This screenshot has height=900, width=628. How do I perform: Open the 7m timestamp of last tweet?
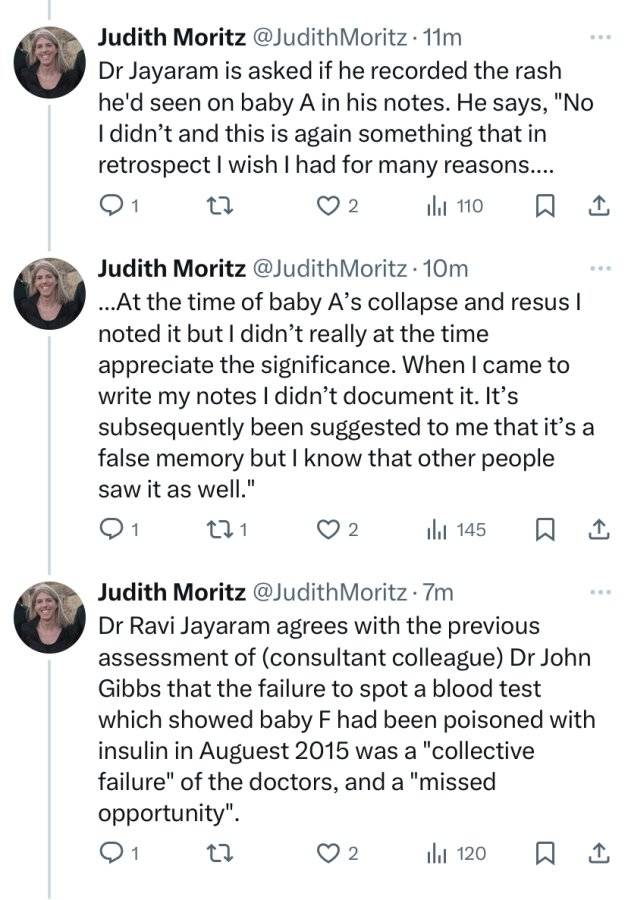[x=437, y=592]
